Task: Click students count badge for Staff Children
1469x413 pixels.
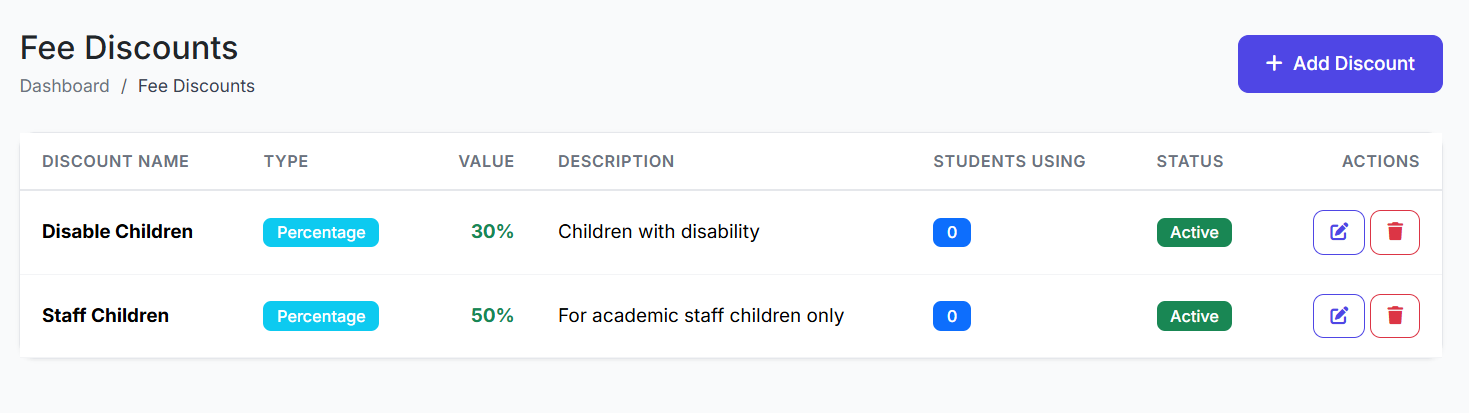Action: tap(952, 316)
